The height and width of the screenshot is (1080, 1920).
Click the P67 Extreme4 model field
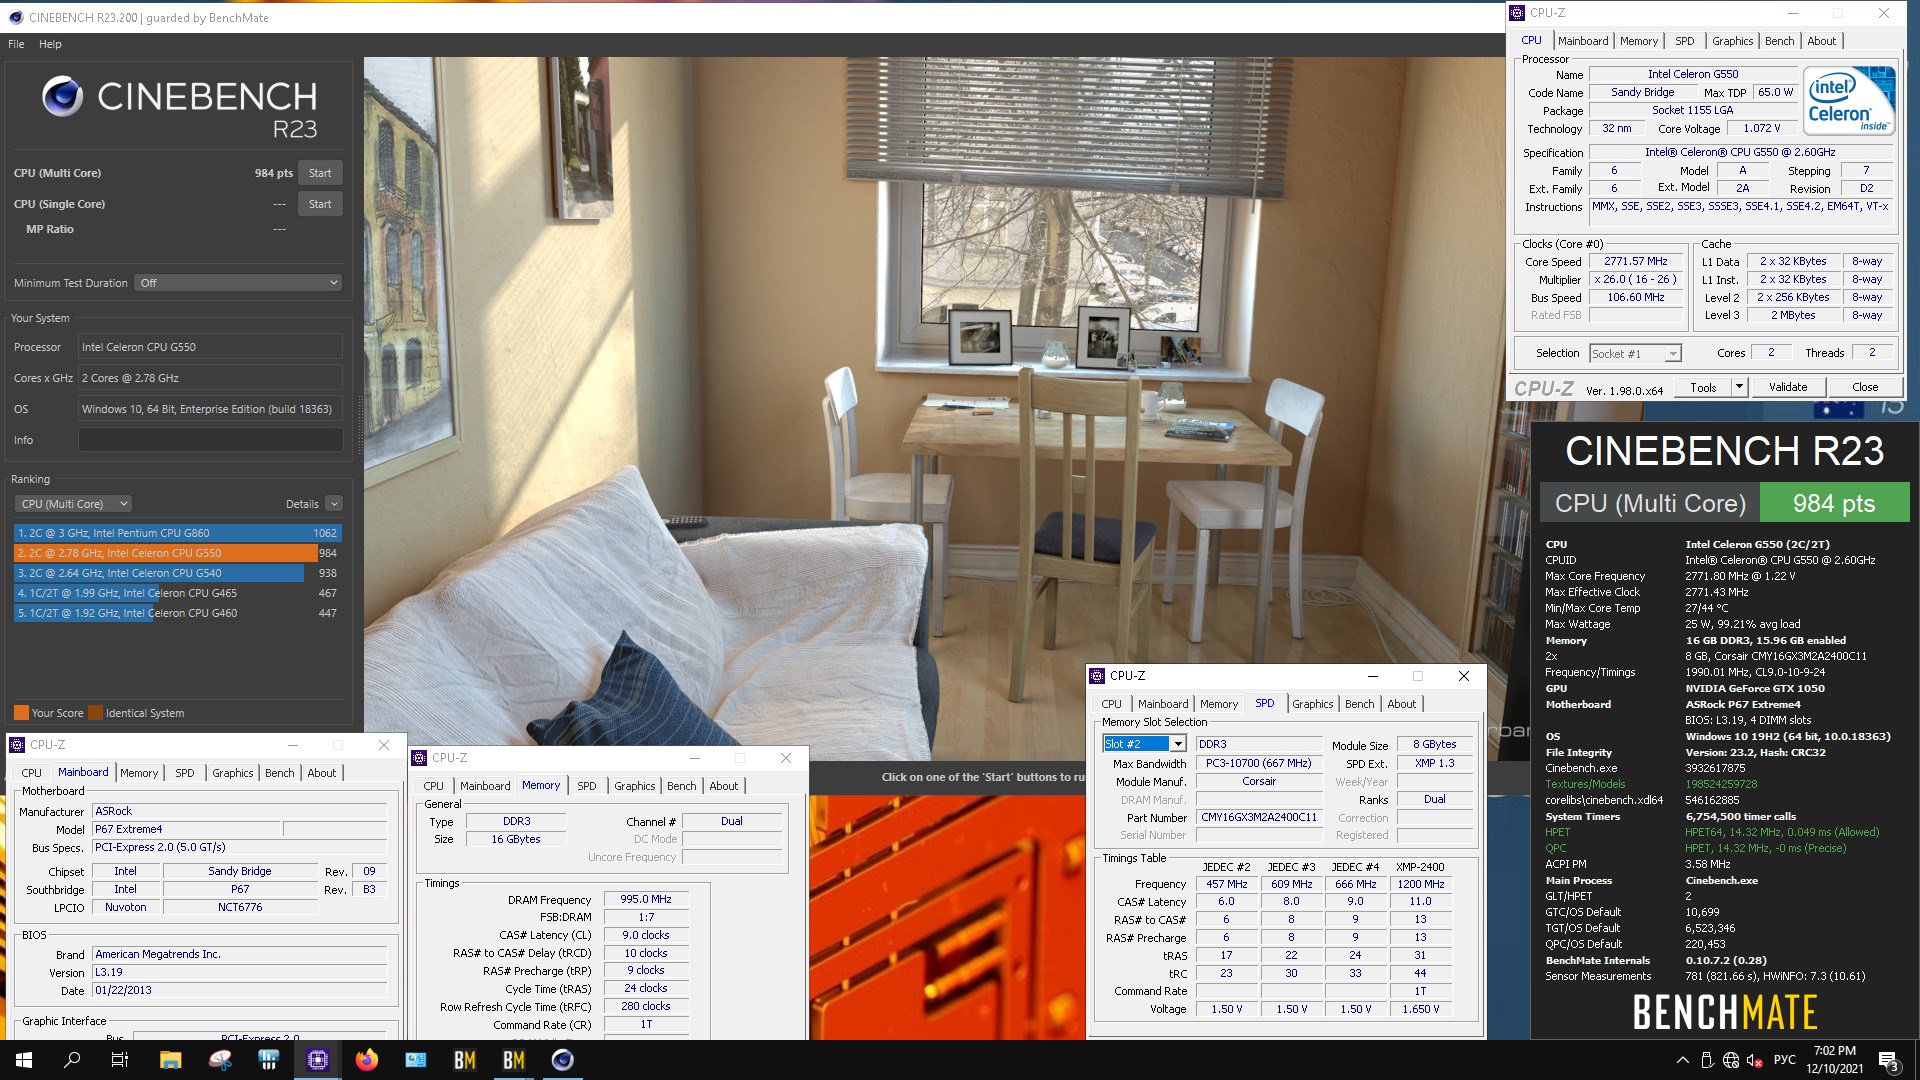point(185,829)
